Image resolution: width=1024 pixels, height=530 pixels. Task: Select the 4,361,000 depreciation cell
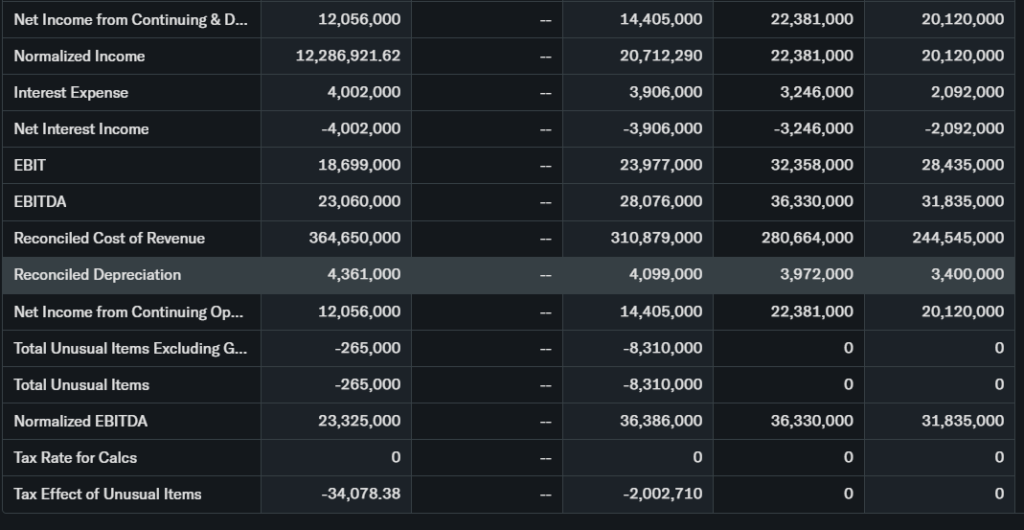tap(364, 274)
